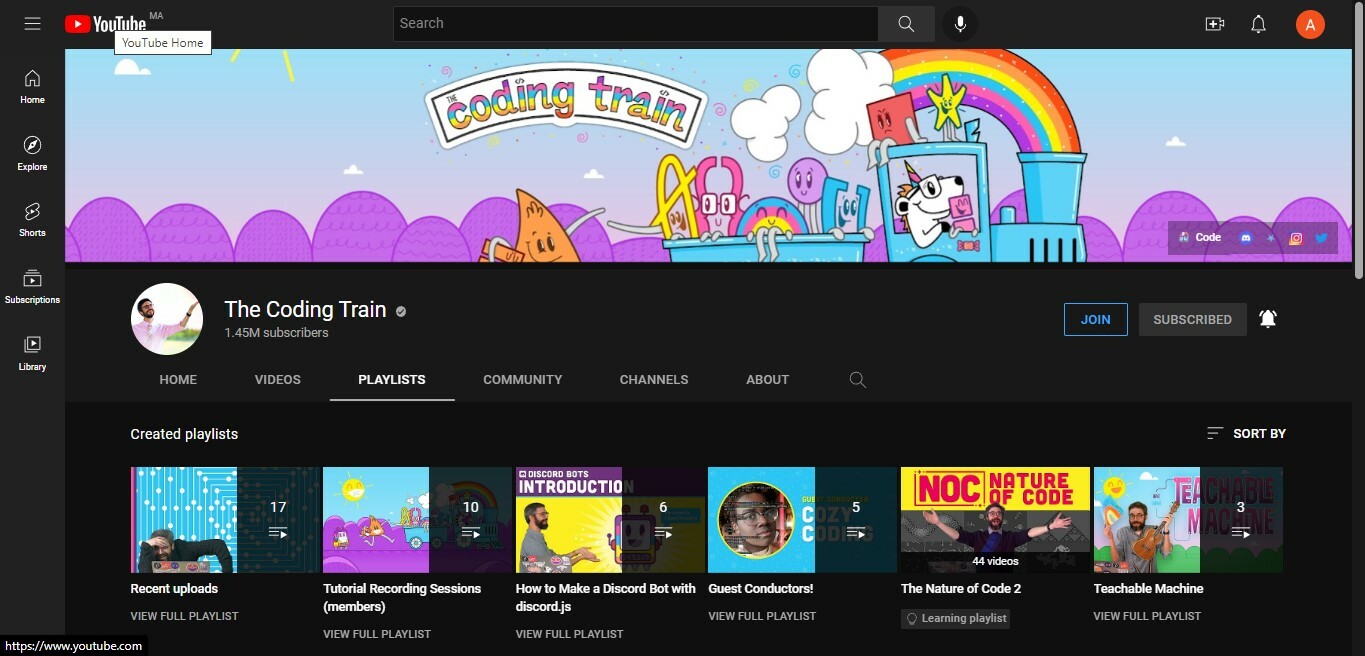Open Tutorial Recording Sessions thumbnail
The height and width of the screenshot is (656, 1365).
417,520
